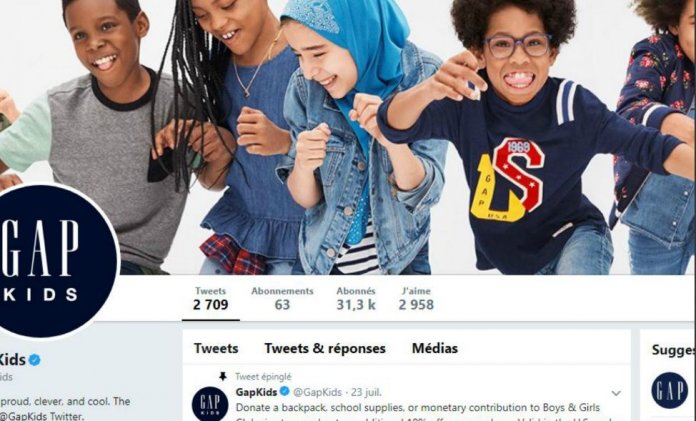Click the @GapKids Twitter mention in the bio

pyautogui.click(x=42, y=416)
